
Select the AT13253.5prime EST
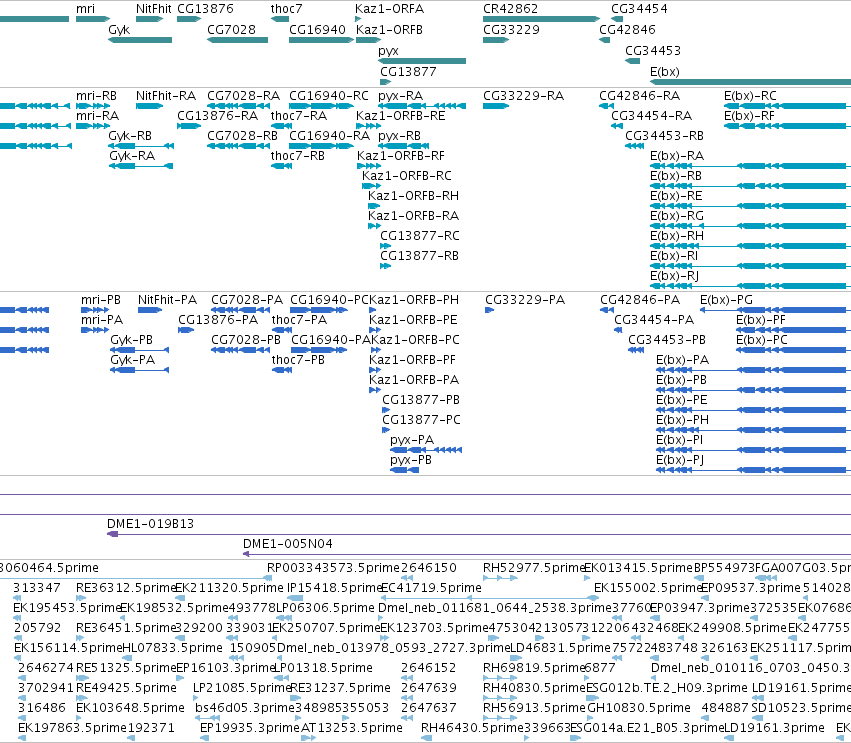(308, 738)
